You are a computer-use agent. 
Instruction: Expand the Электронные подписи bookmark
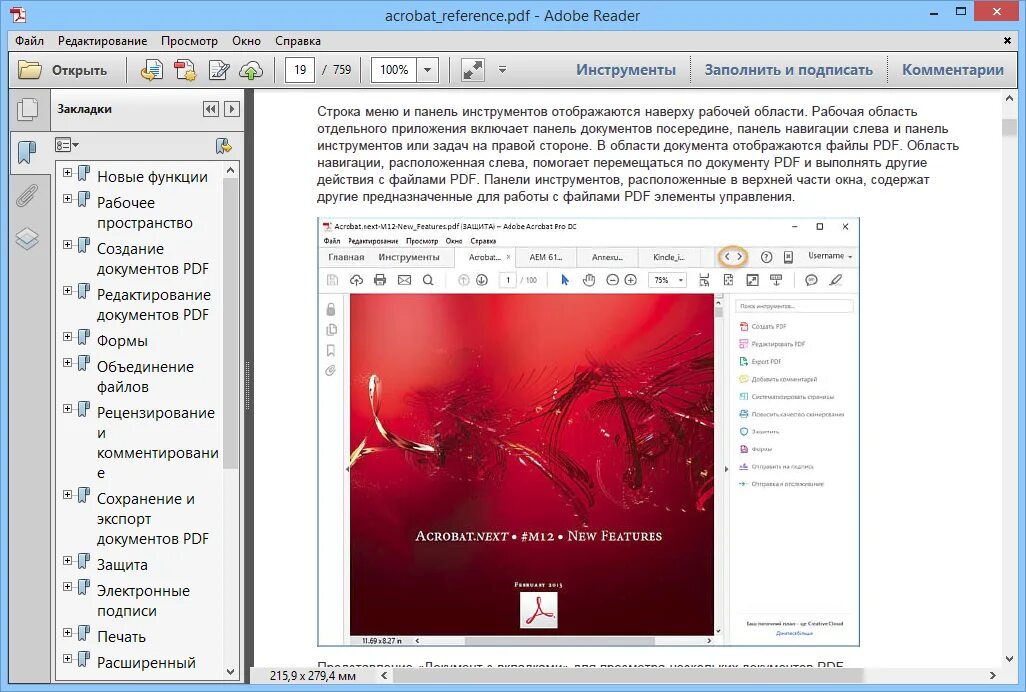click(x=67, y=586)
